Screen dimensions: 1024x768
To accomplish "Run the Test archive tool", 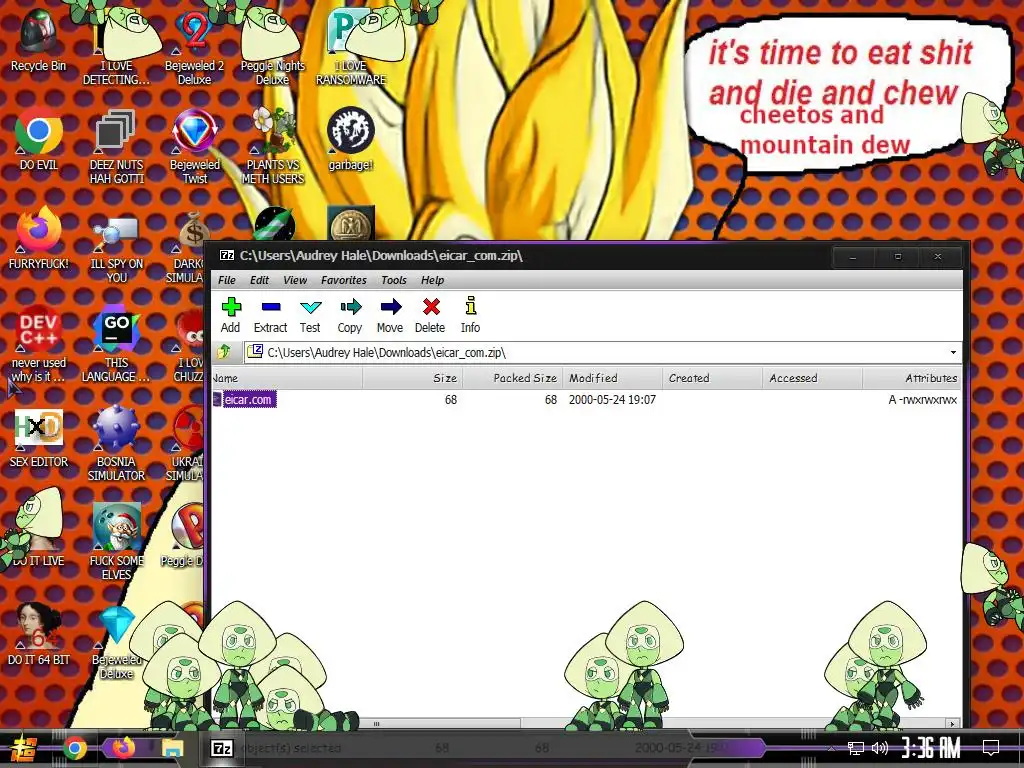I will pos(310,315).
